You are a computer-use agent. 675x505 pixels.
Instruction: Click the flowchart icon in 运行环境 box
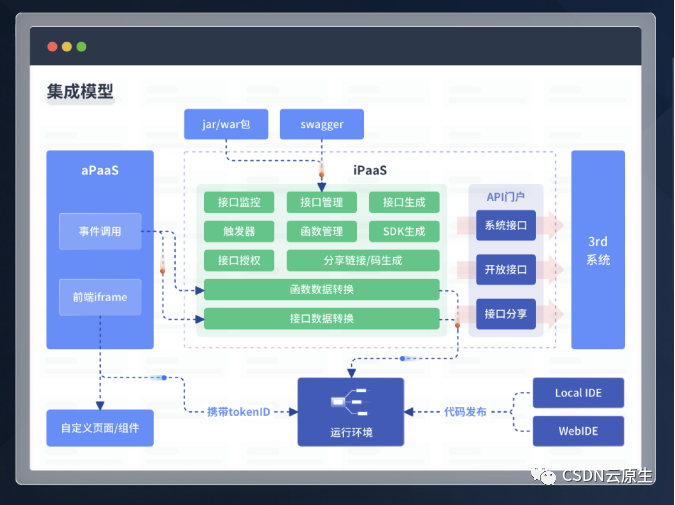(x=350, y=402)
